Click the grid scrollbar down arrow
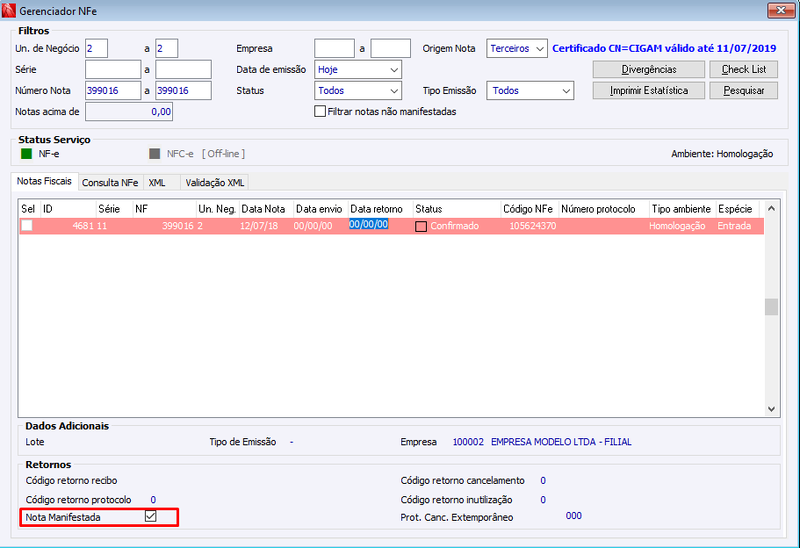800x548 pixels. (x=771, y=409)
